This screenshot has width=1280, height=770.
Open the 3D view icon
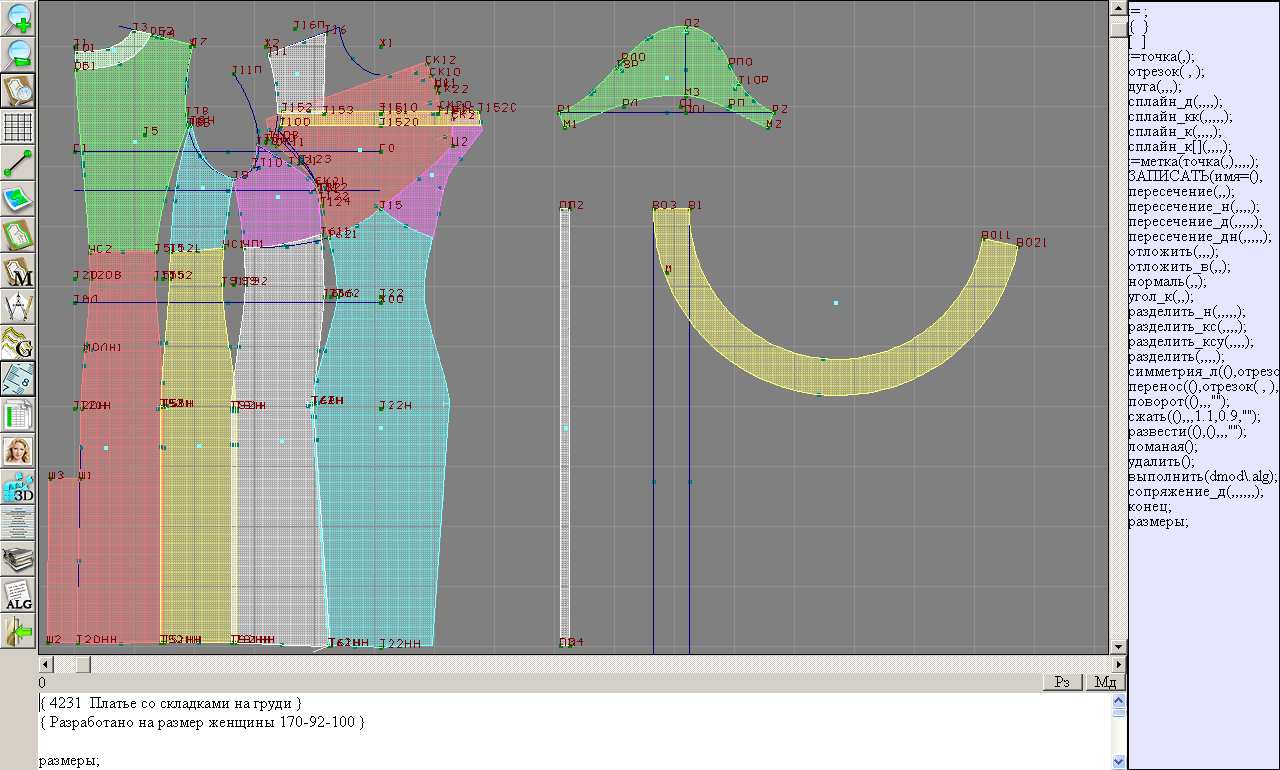[19, 488]
